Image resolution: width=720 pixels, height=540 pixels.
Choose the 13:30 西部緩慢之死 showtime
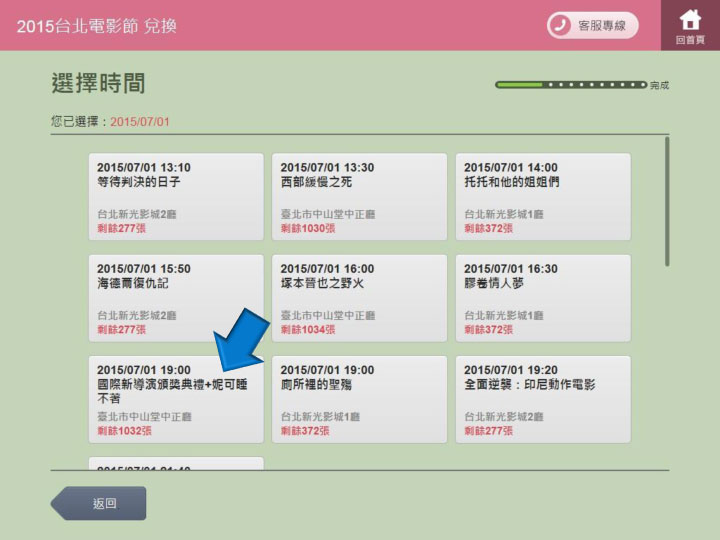point(359,196)
